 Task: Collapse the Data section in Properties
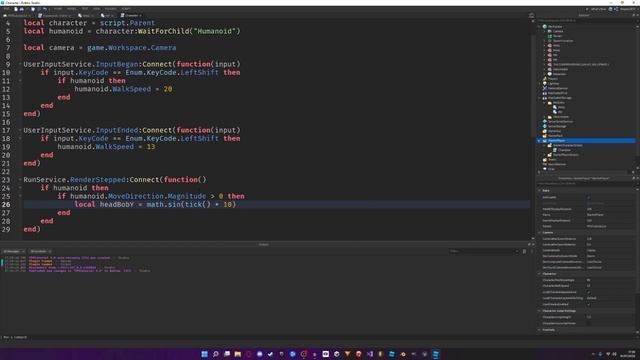pyautogui.click(x=539, y=191)
